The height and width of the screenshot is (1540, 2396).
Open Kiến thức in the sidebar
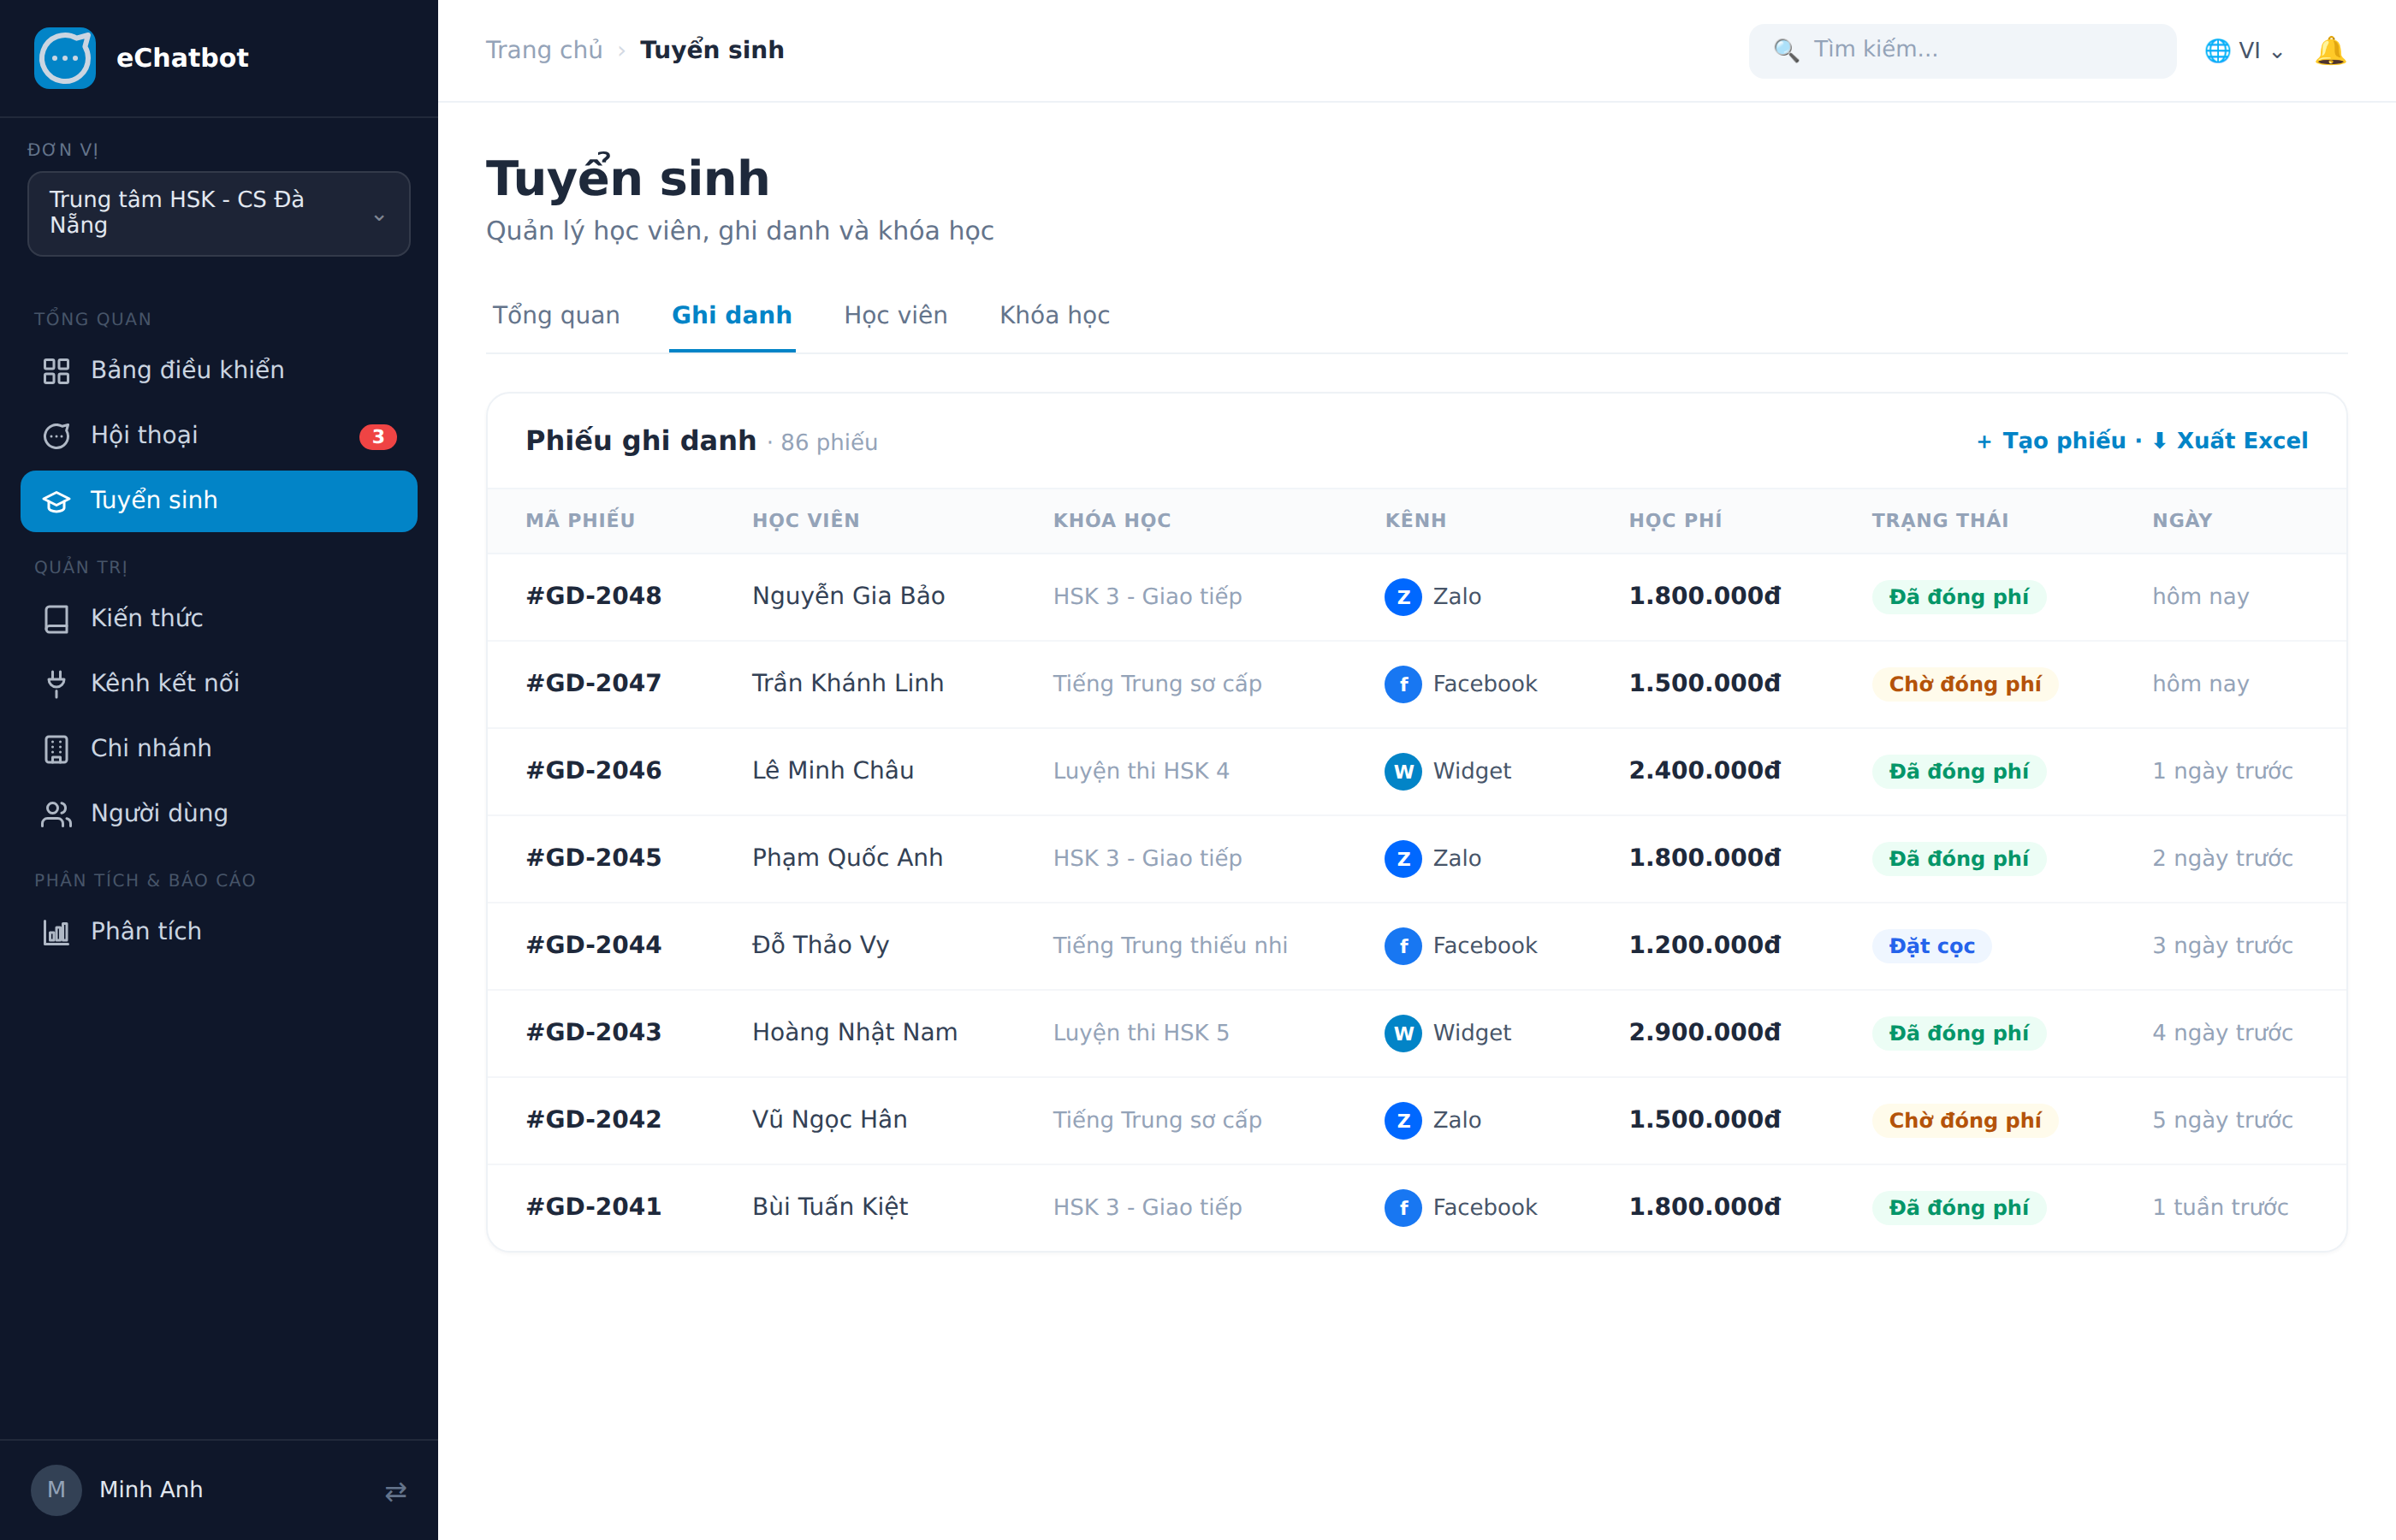pyautogui.click(x=219, y=619)
